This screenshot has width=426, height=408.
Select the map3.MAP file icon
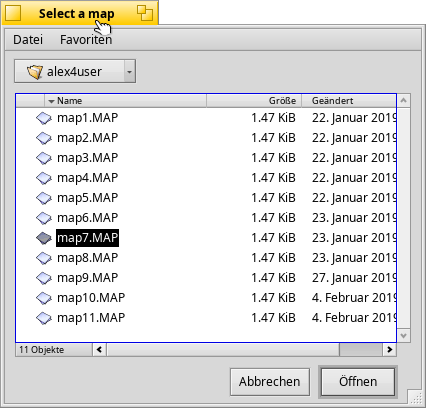[44, 158]
